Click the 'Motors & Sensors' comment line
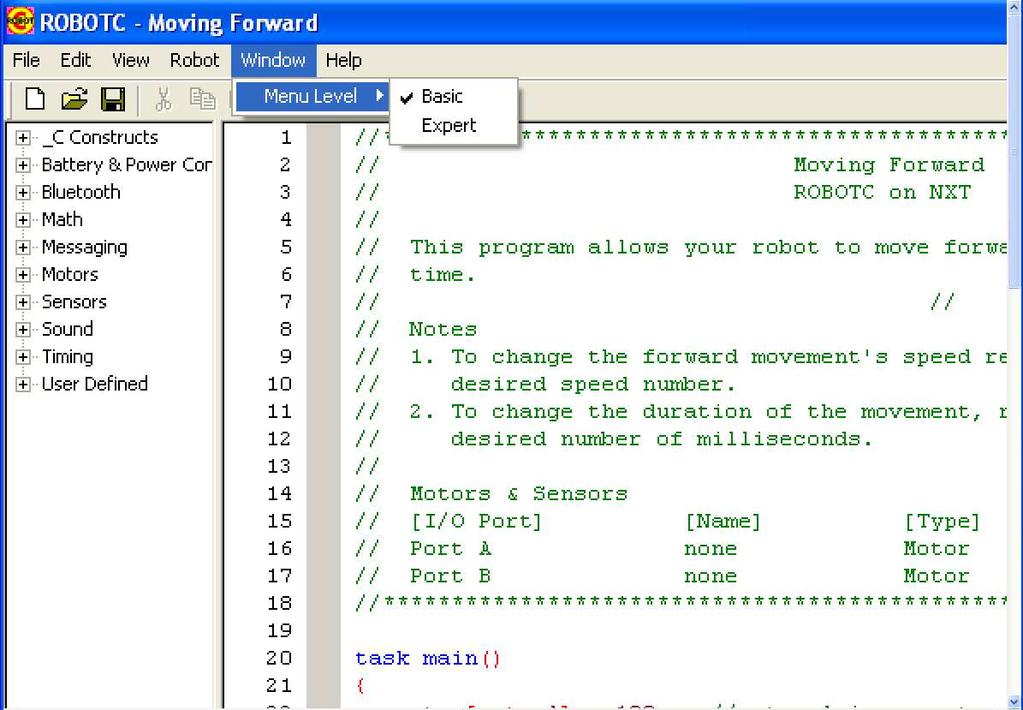1023x710 pixels. tap(519, 493)
